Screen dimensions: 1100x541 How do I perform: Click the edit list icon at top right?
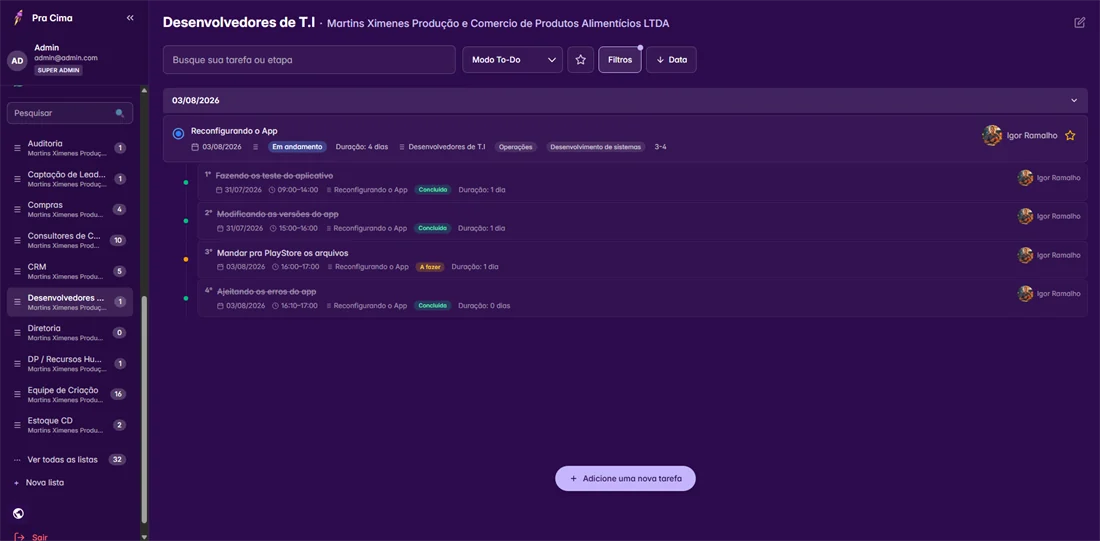(x=1080, y=22)
